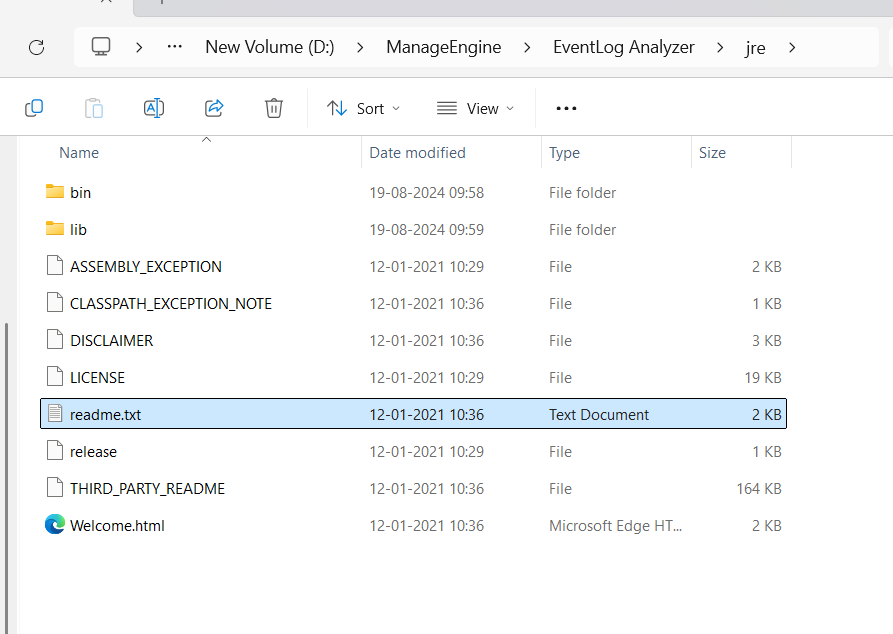Select CLASSPATH_EXCEPTION_NOTE file name

[x=171, y=304]
